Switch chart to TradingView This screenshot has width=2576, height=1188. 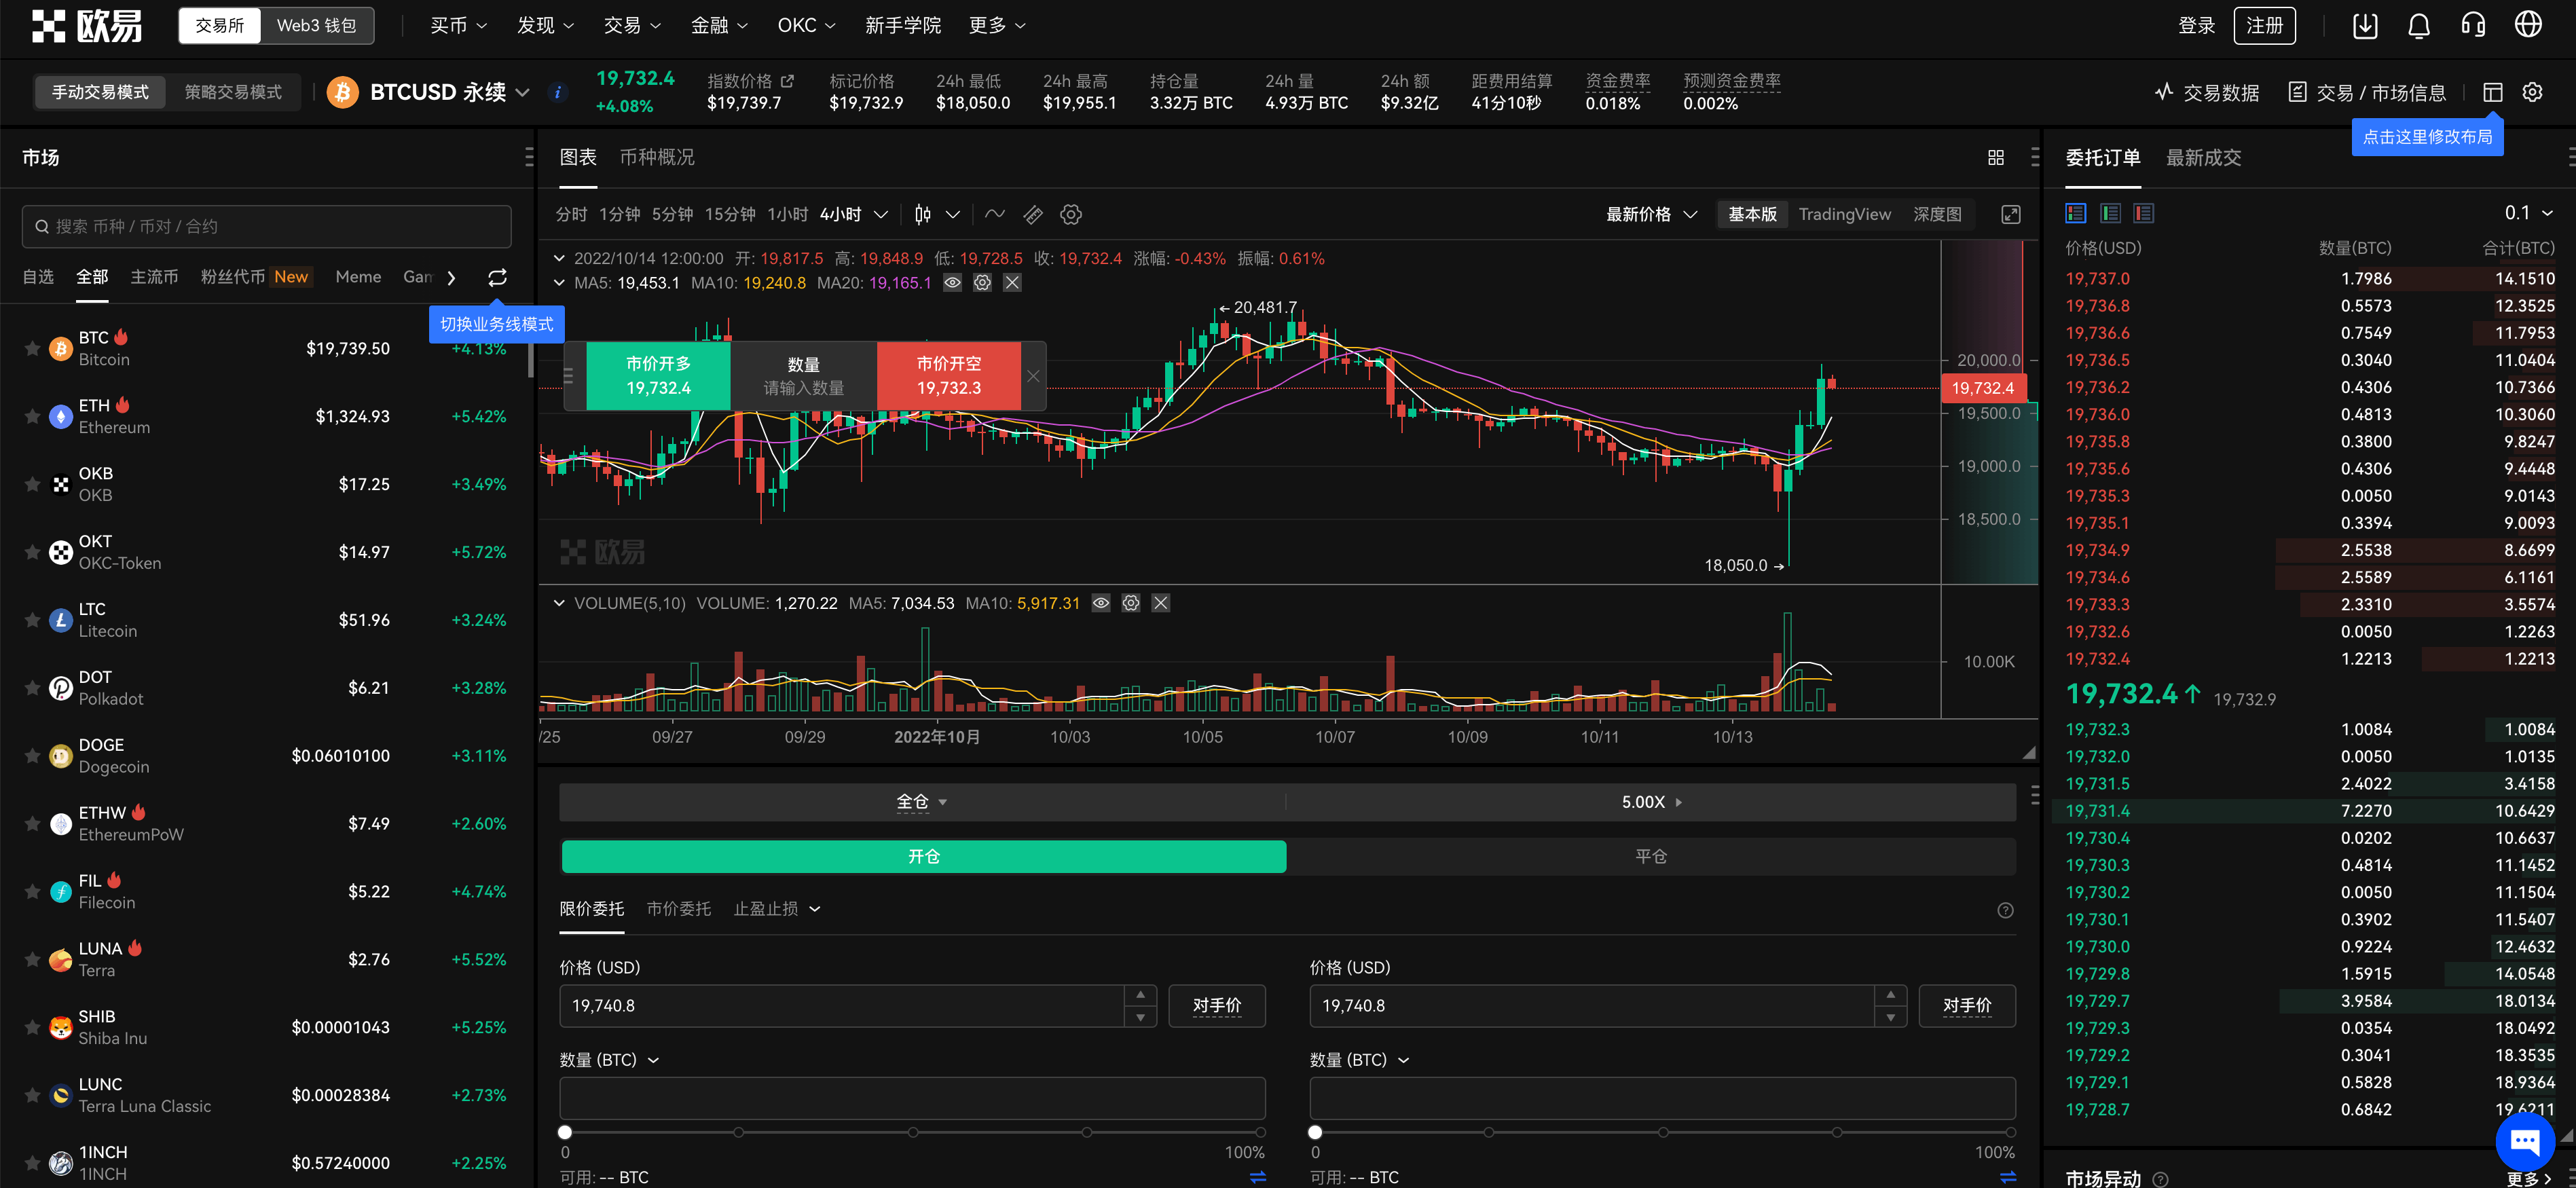[1844, 214]
